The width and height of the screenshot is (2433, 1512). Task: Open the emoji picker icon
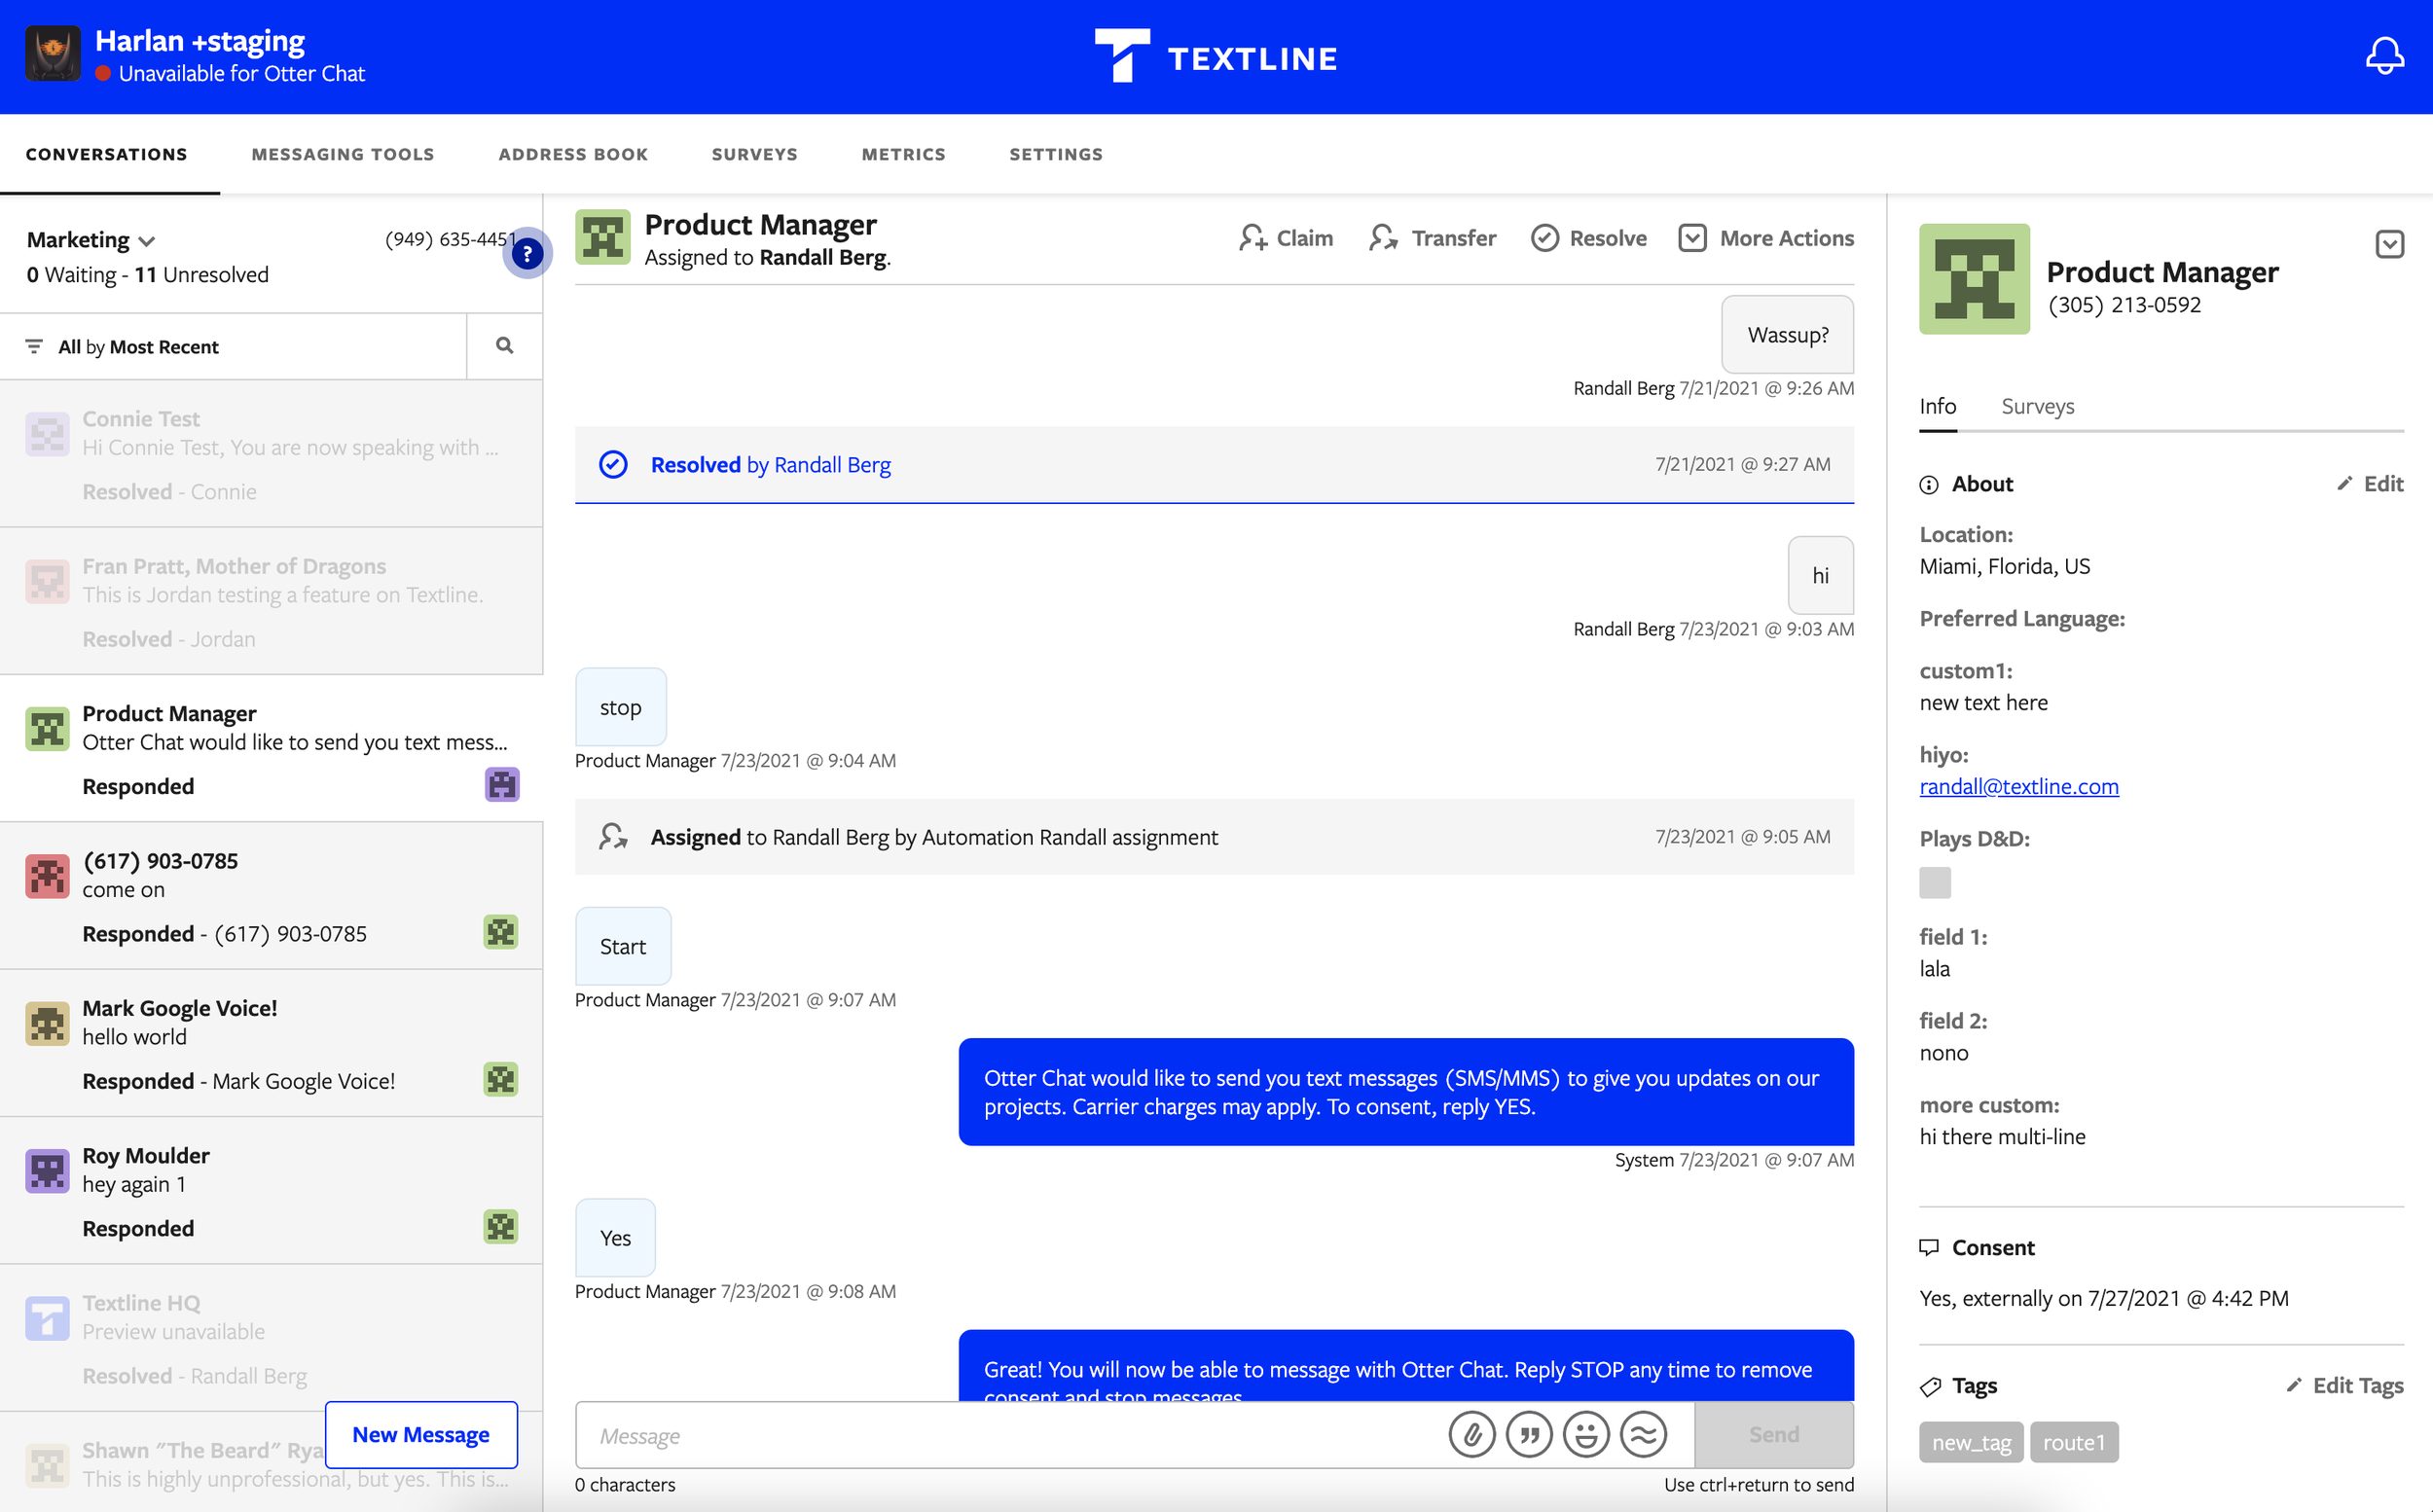point(1586,1435)
